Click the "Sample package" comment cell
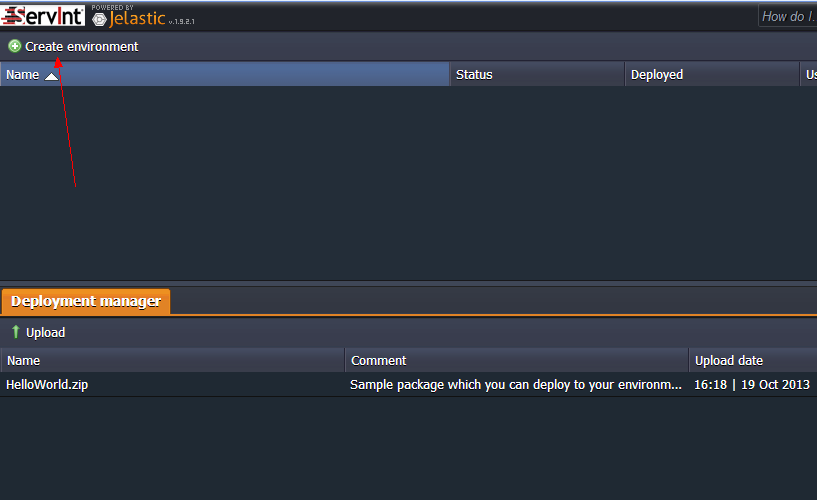The height and width of the screenshot is (500, 817). (516, 385)
